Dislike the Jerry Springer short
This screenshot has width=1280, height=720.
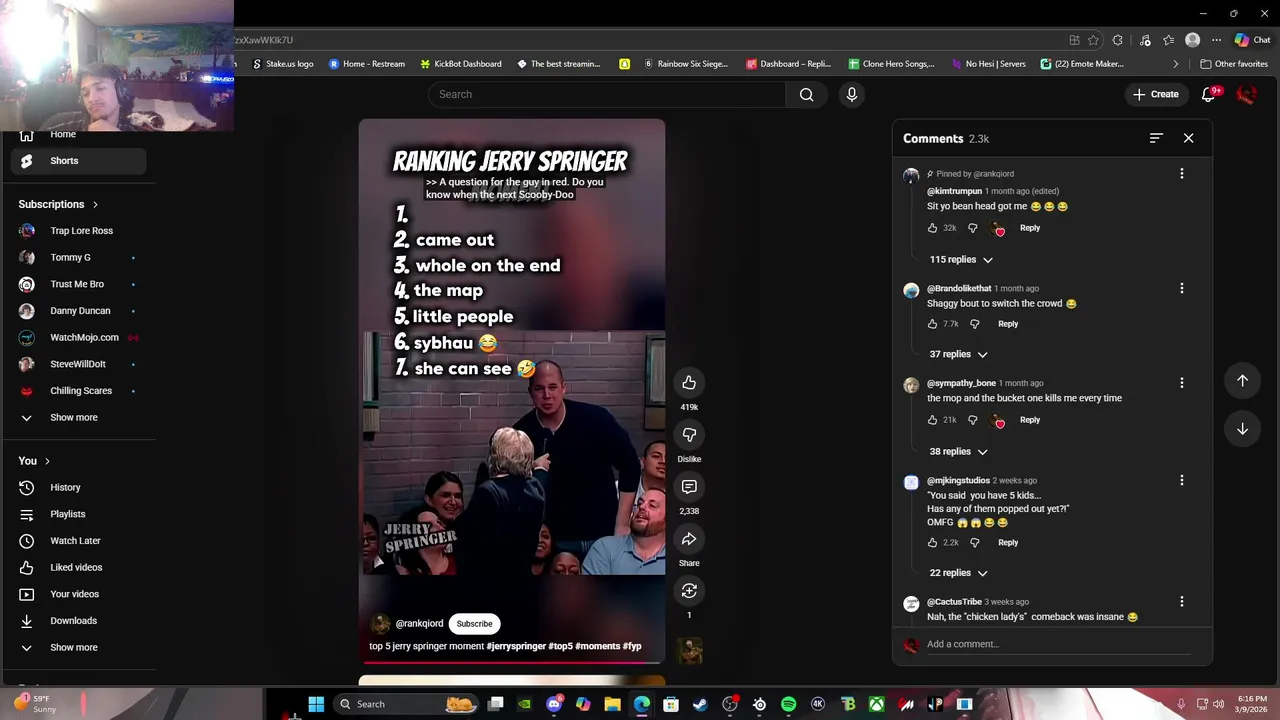[x=689, y=435]
